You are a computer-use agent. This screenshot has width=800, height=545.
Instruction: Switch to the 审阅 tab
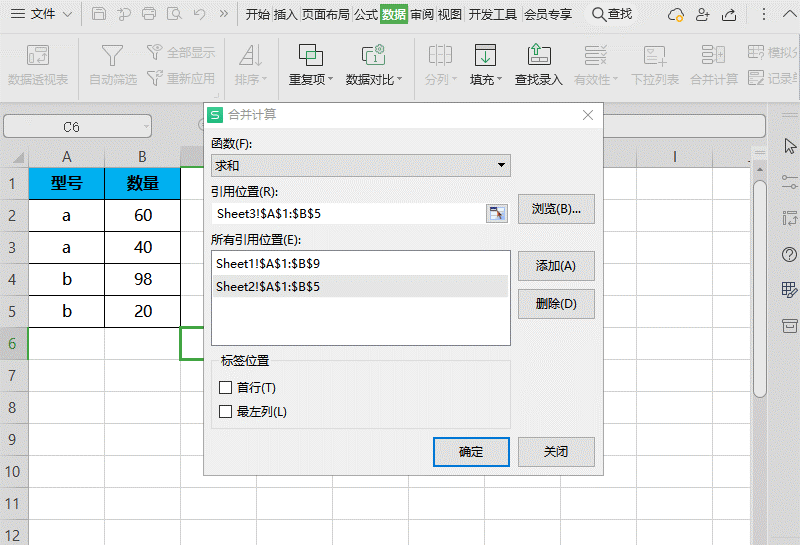click(421, 14)
